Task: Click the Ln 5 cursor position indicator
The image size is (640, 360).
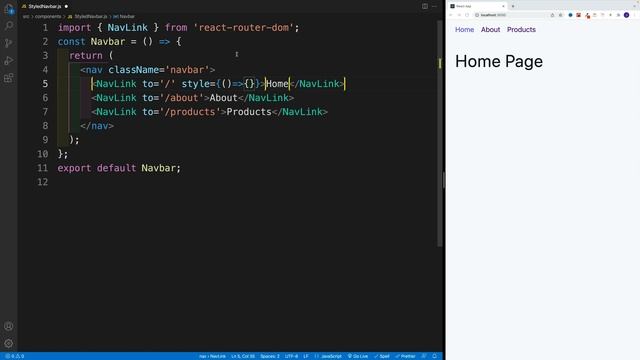Action: pyautogui.click(x=243, y=356)
